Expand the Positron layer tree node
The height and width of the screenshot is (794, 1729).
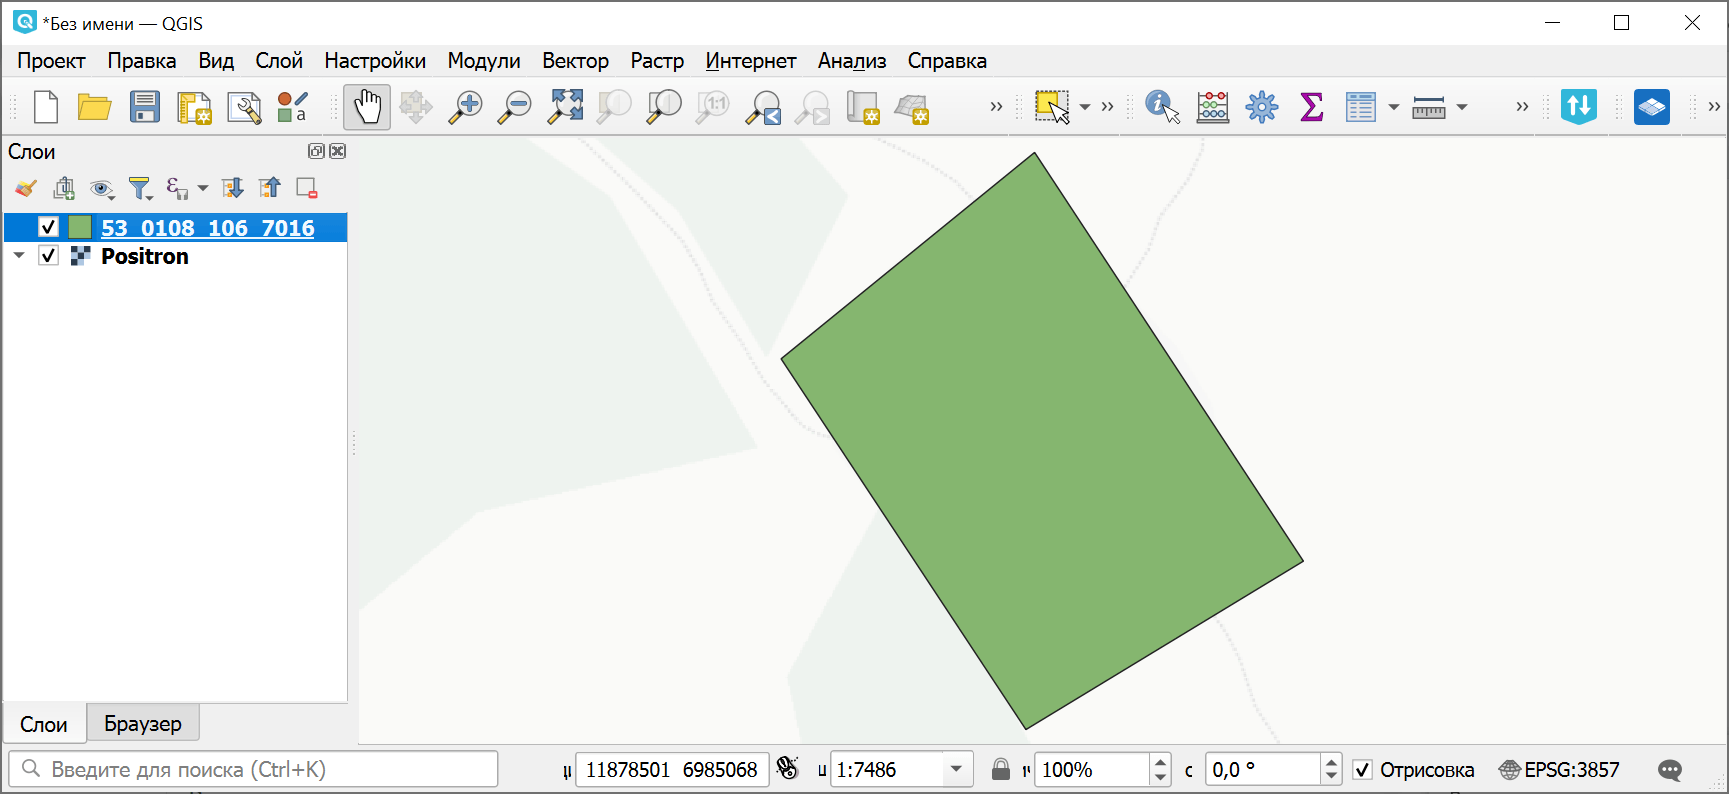19,256
